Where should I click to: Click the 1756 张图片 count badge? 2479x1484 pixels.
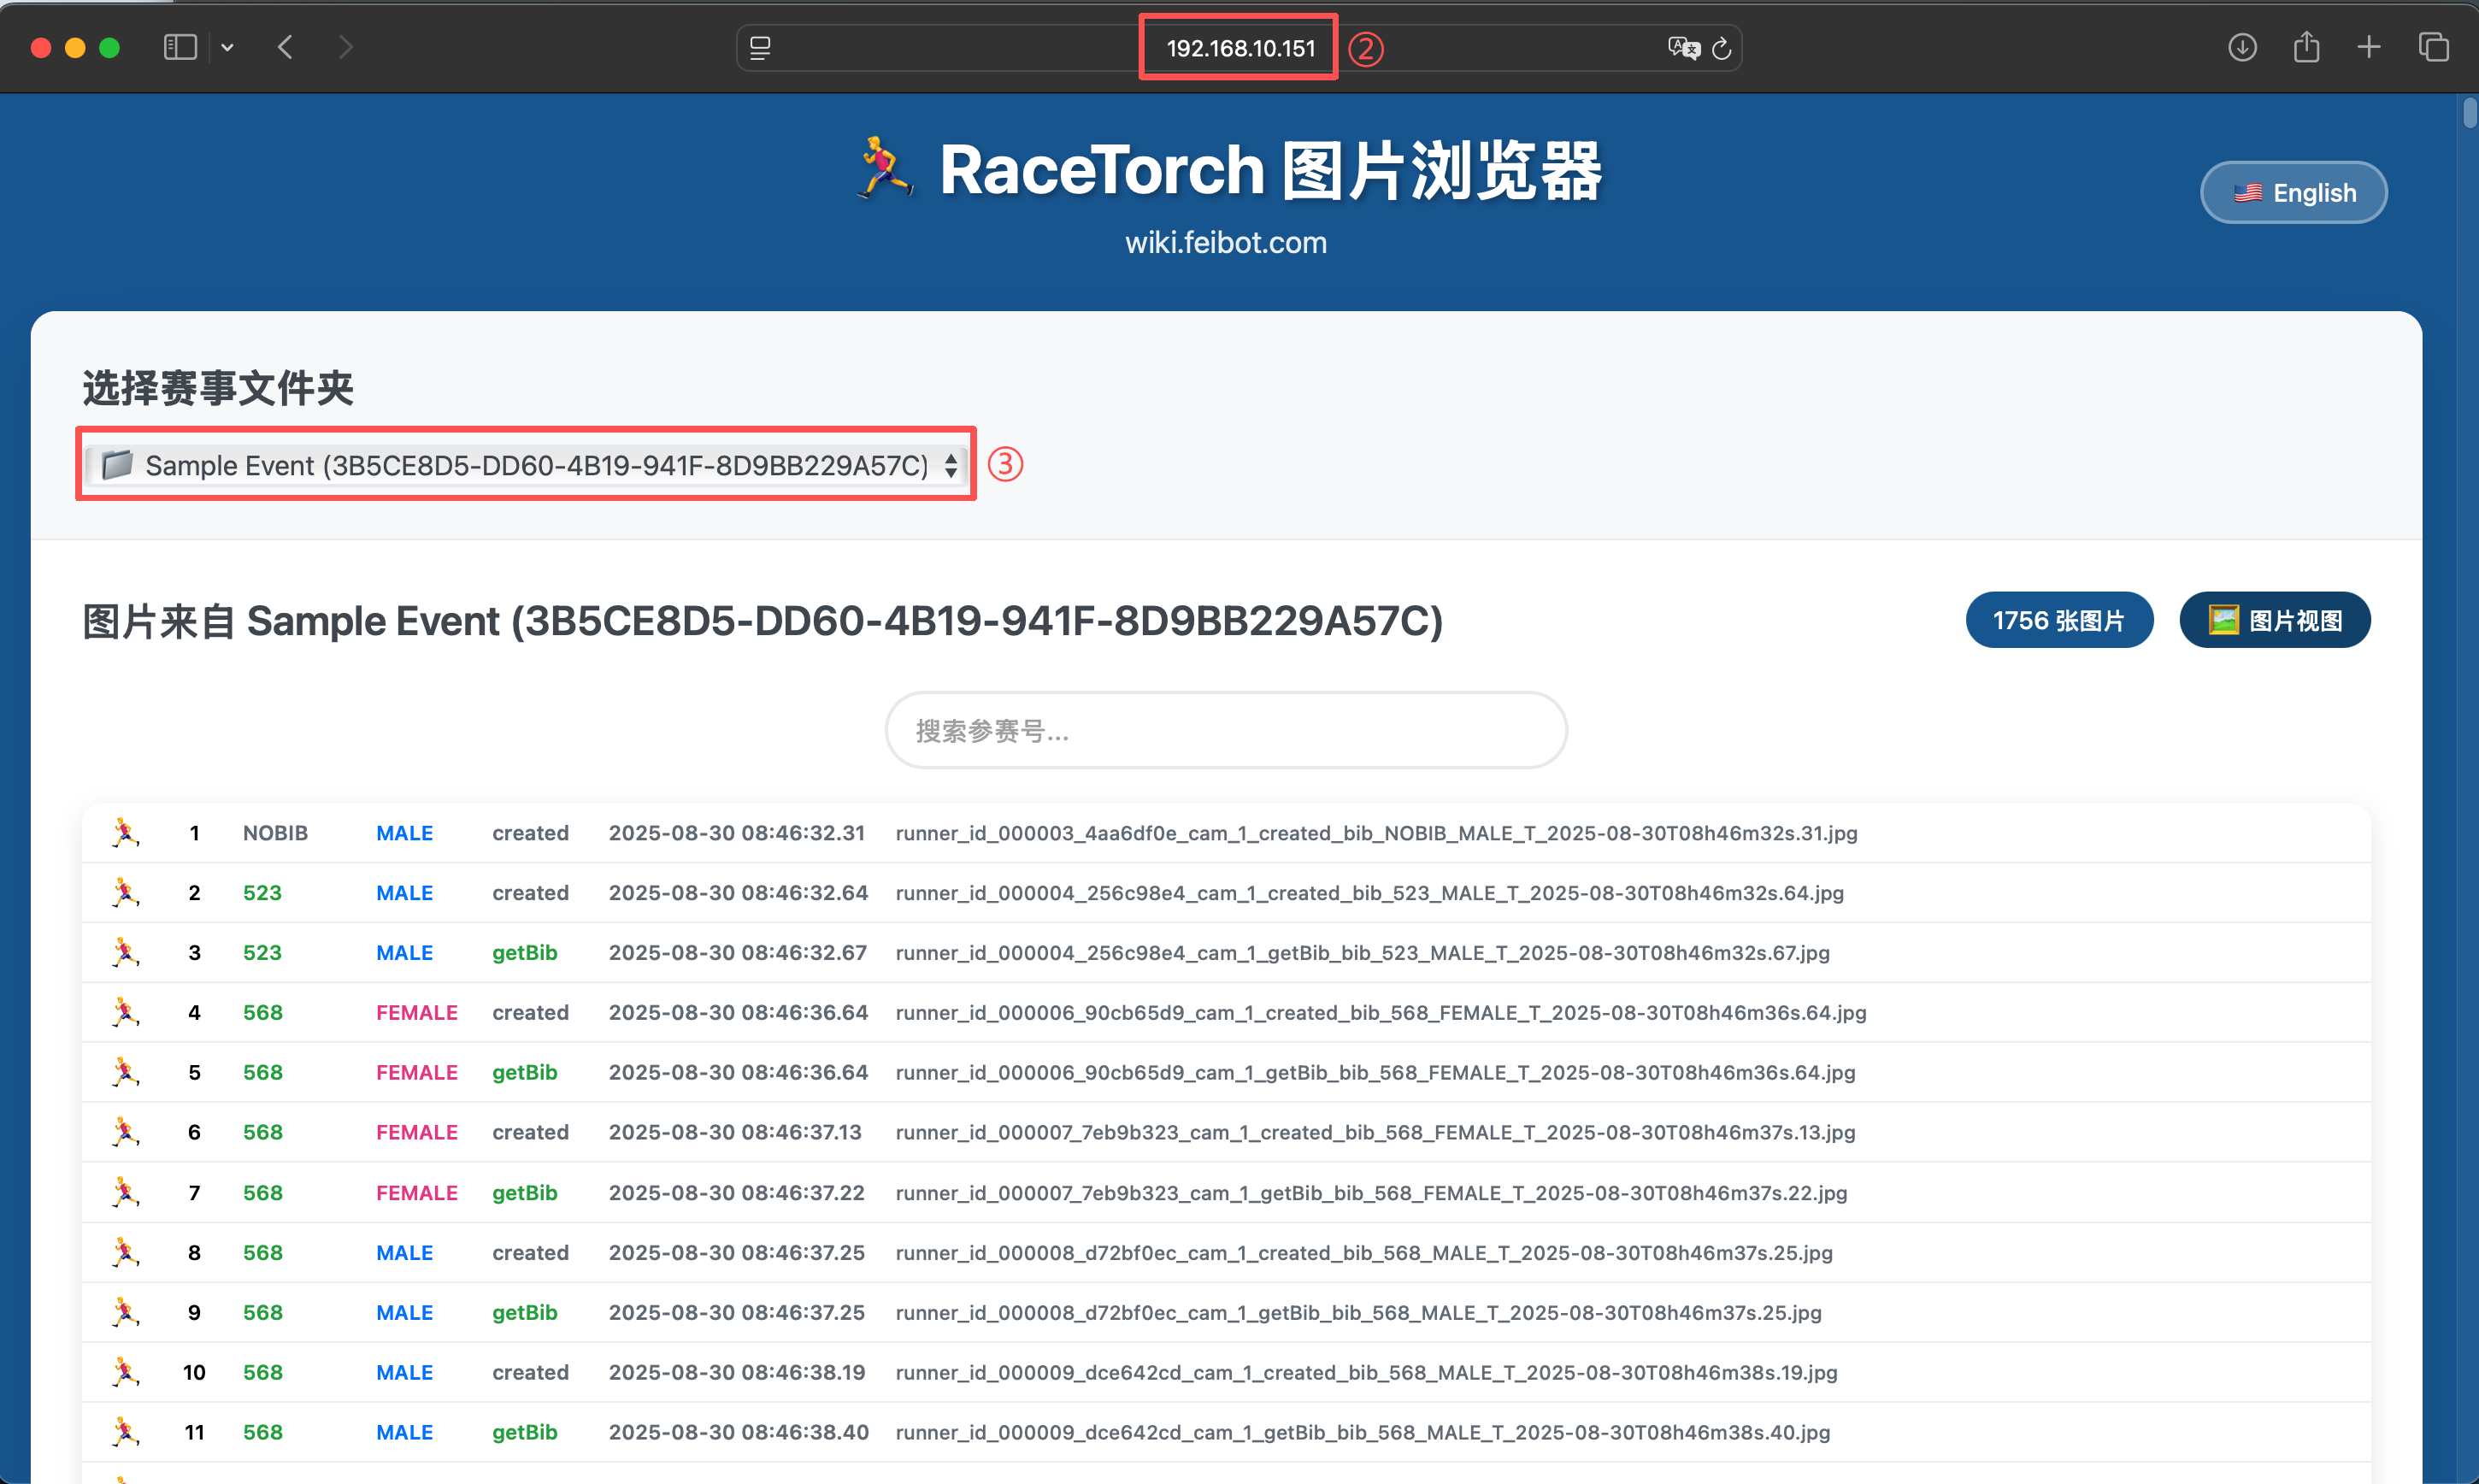[x=2058, y=620]
